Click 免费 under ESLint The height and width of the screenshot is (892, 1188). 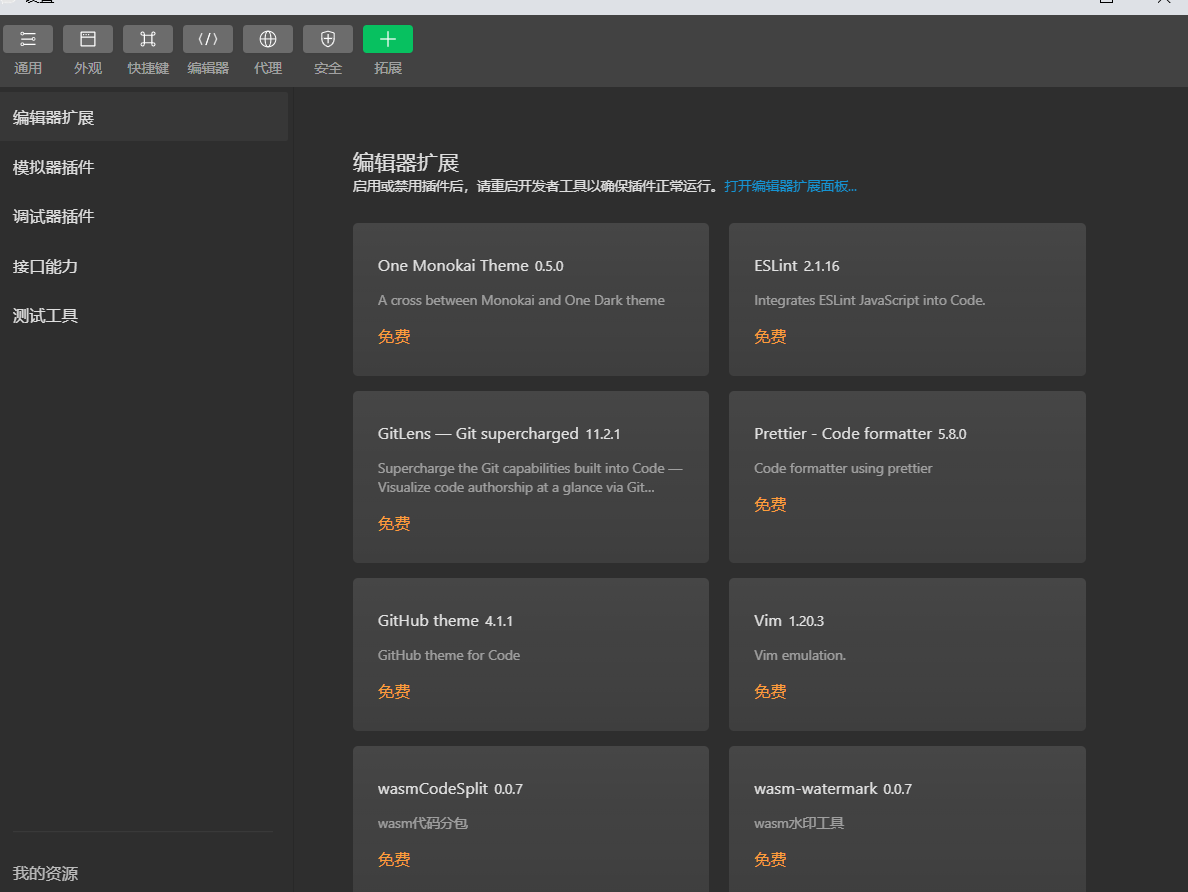point(771,336)
